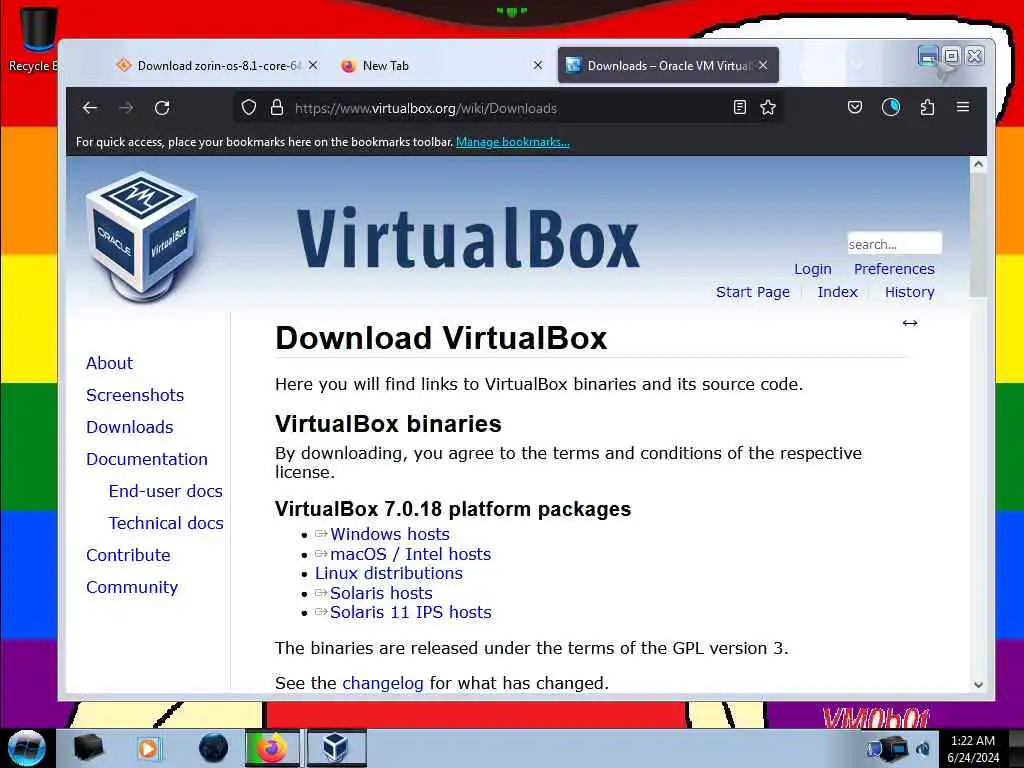Click the Show desktop strip beside the clock
Image resolution: width=1024 pixels, height=768 pixels.
[x=1016, y=748]
